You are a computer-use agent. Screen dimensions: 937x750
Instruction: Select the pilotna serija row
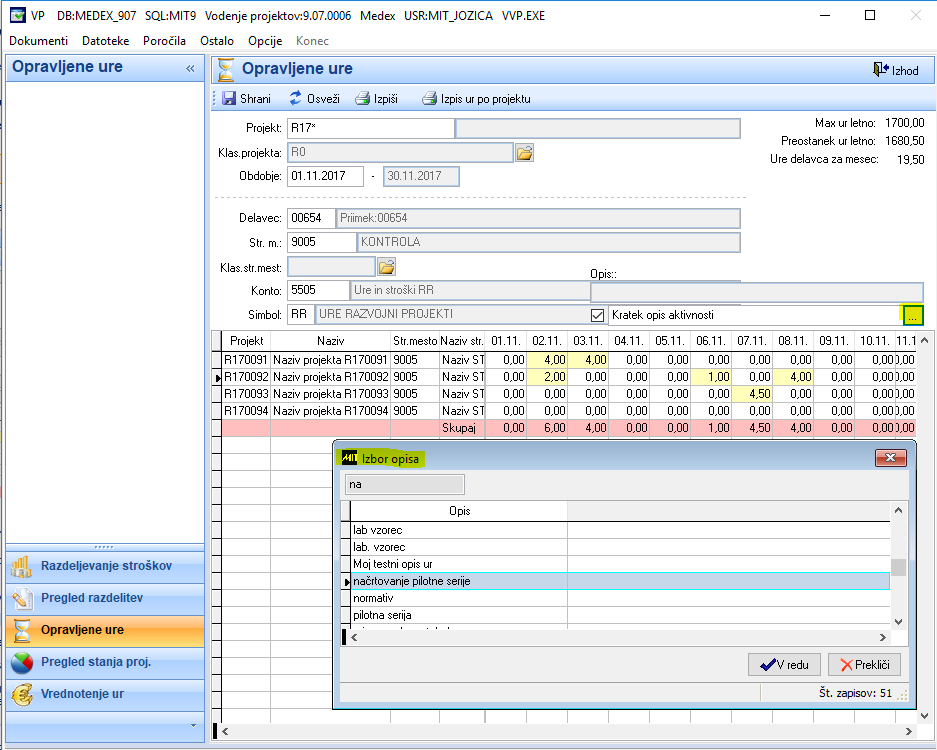pyautogui.click(x=382, y=615)
